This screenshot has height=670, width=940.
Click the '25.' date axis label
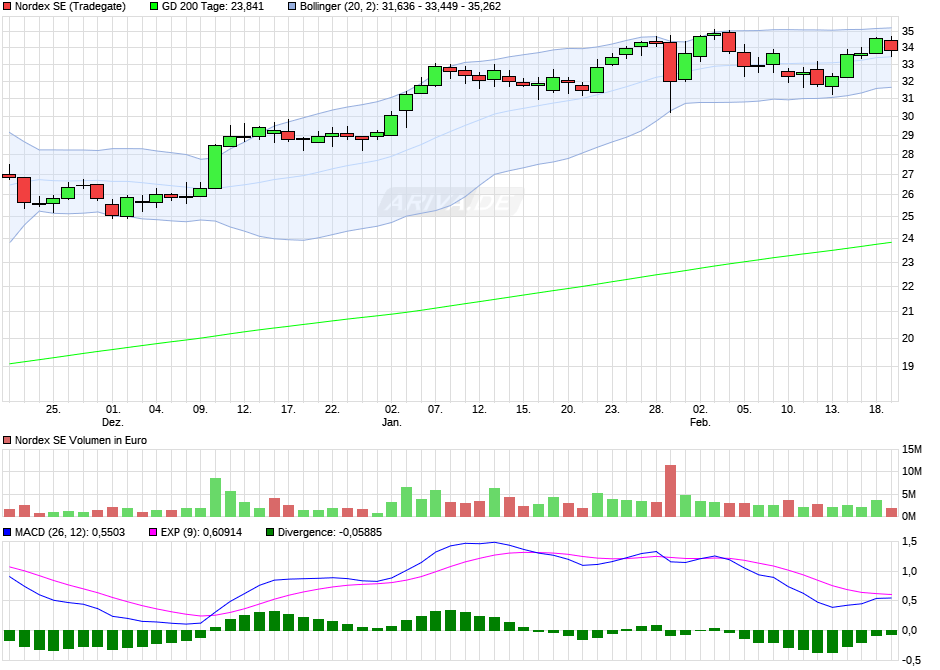pos(53,409)
